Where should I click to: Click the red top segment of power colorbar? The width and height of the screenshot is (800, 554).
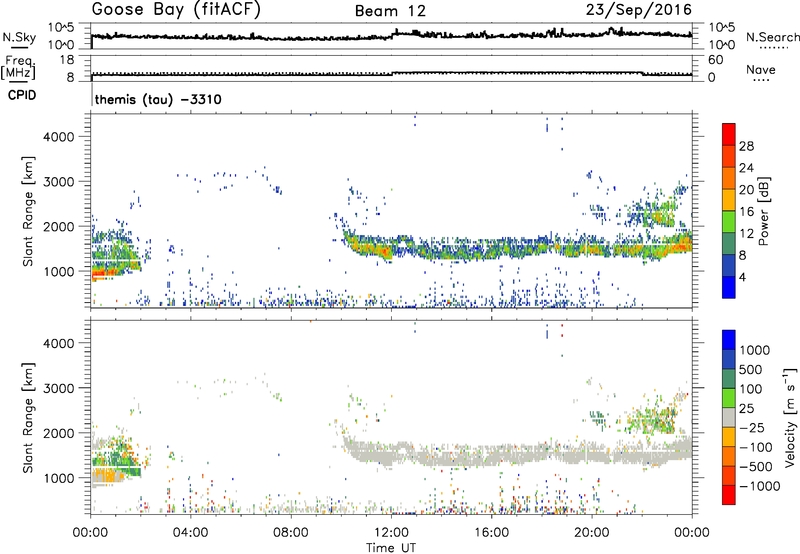pos(729,134)
